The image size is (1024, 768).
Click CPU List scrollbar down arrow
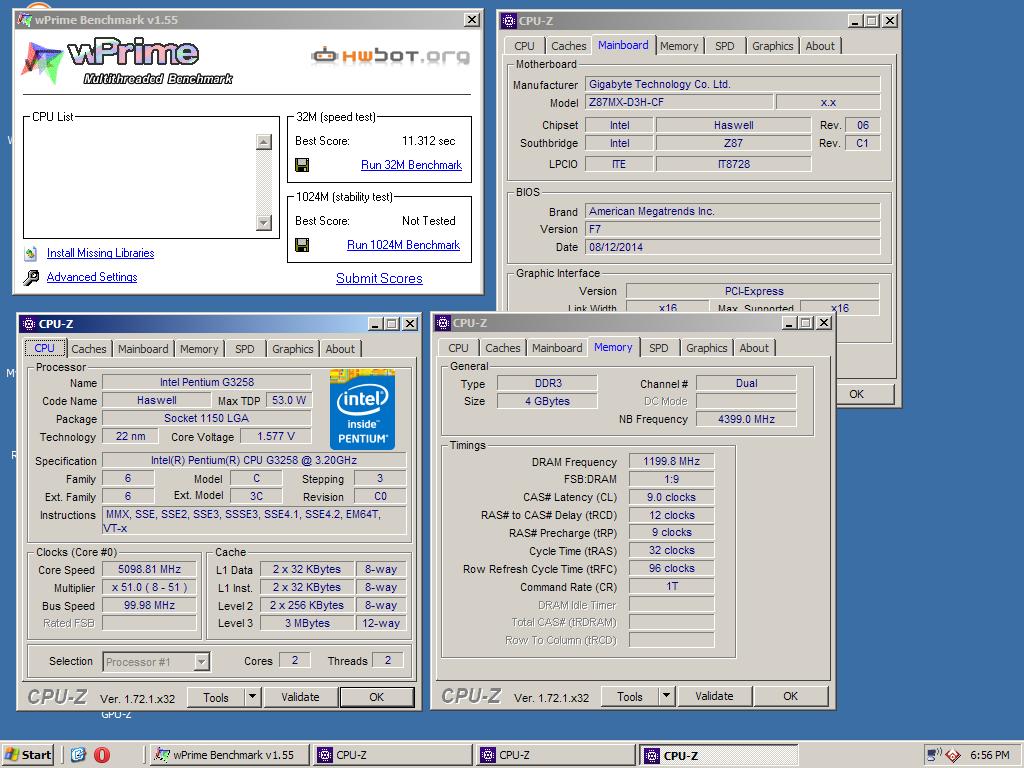tap(264, 223)
